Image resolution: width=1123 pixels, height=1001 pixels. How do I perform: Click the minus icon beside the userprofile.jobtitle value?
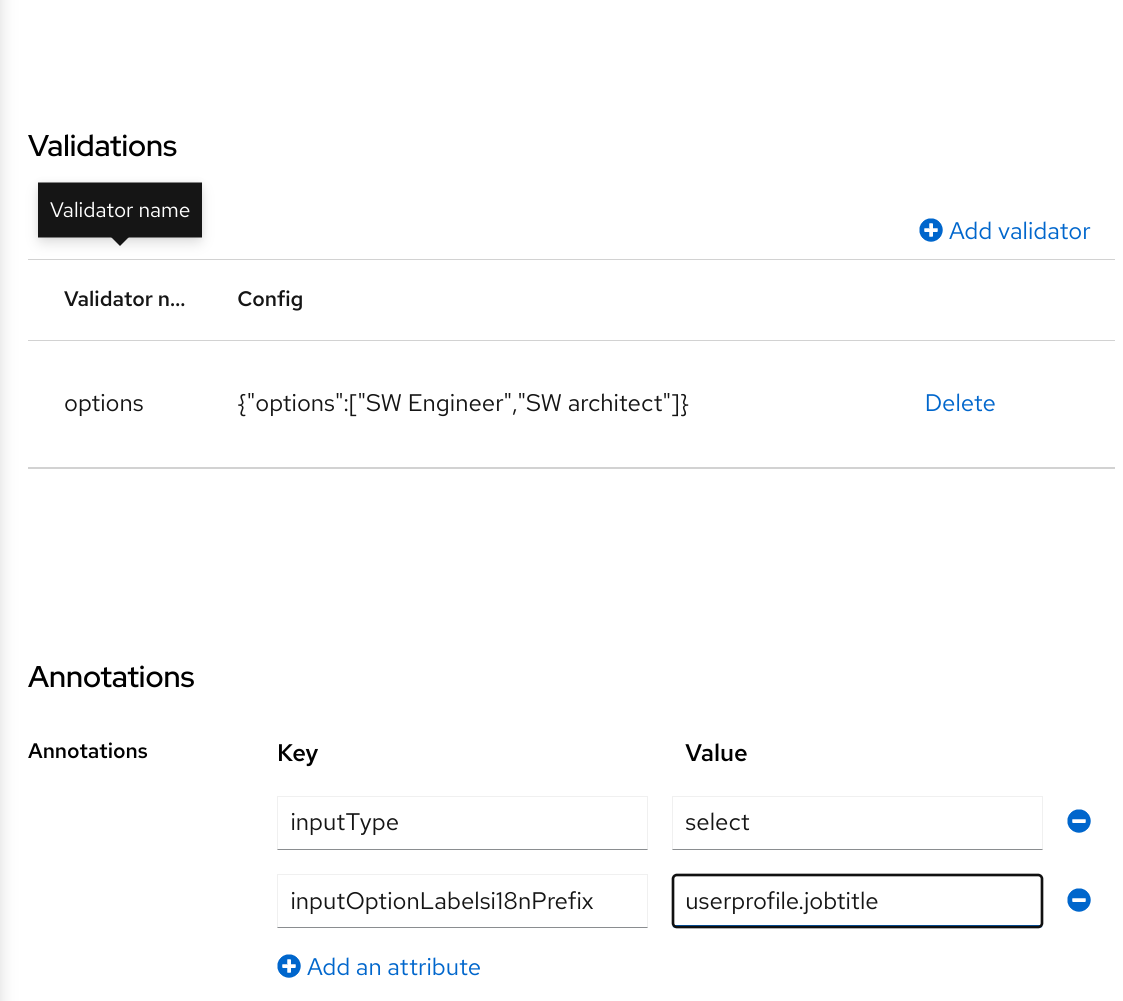click(x=1078, y=900)
